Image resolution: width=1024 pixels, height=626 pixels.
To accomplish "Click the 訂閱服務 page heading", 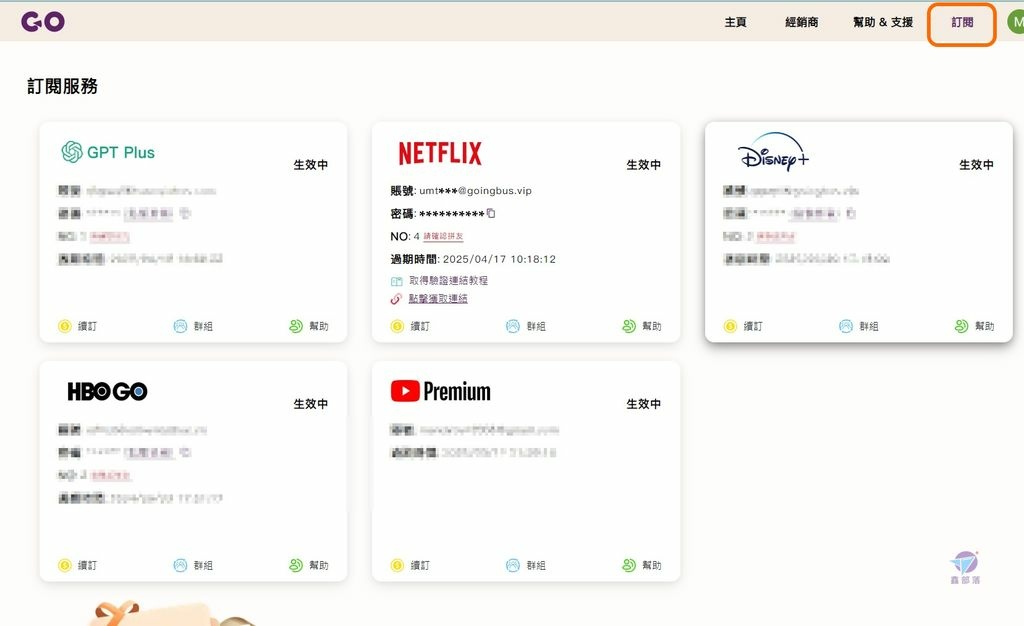I will pos(63,86).
